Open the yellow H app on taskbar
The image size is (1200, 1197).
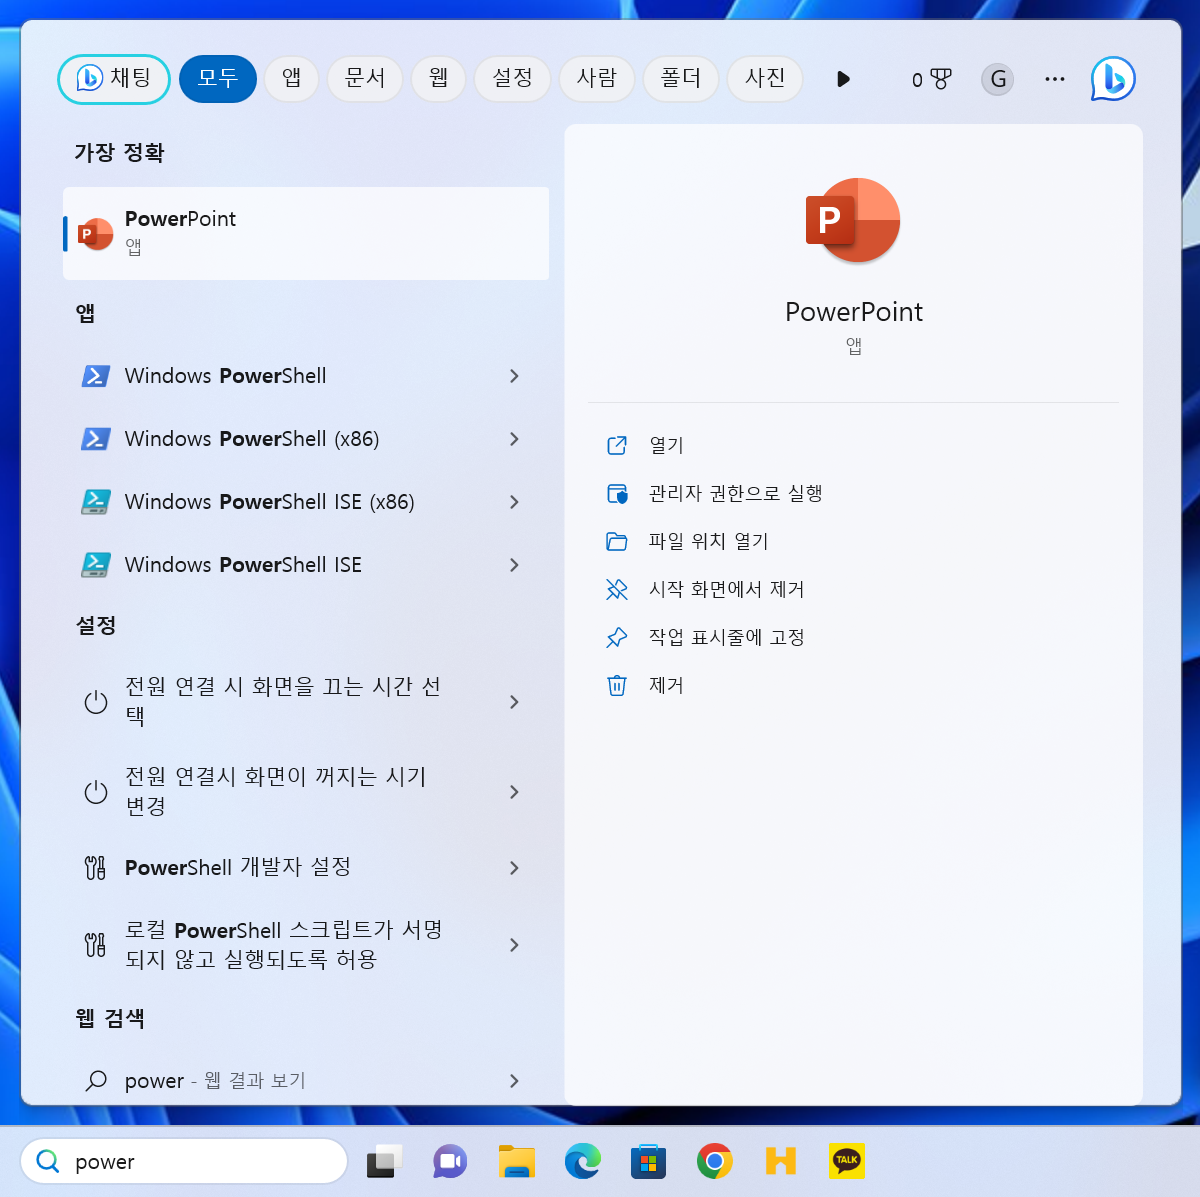coord(781,1161)
